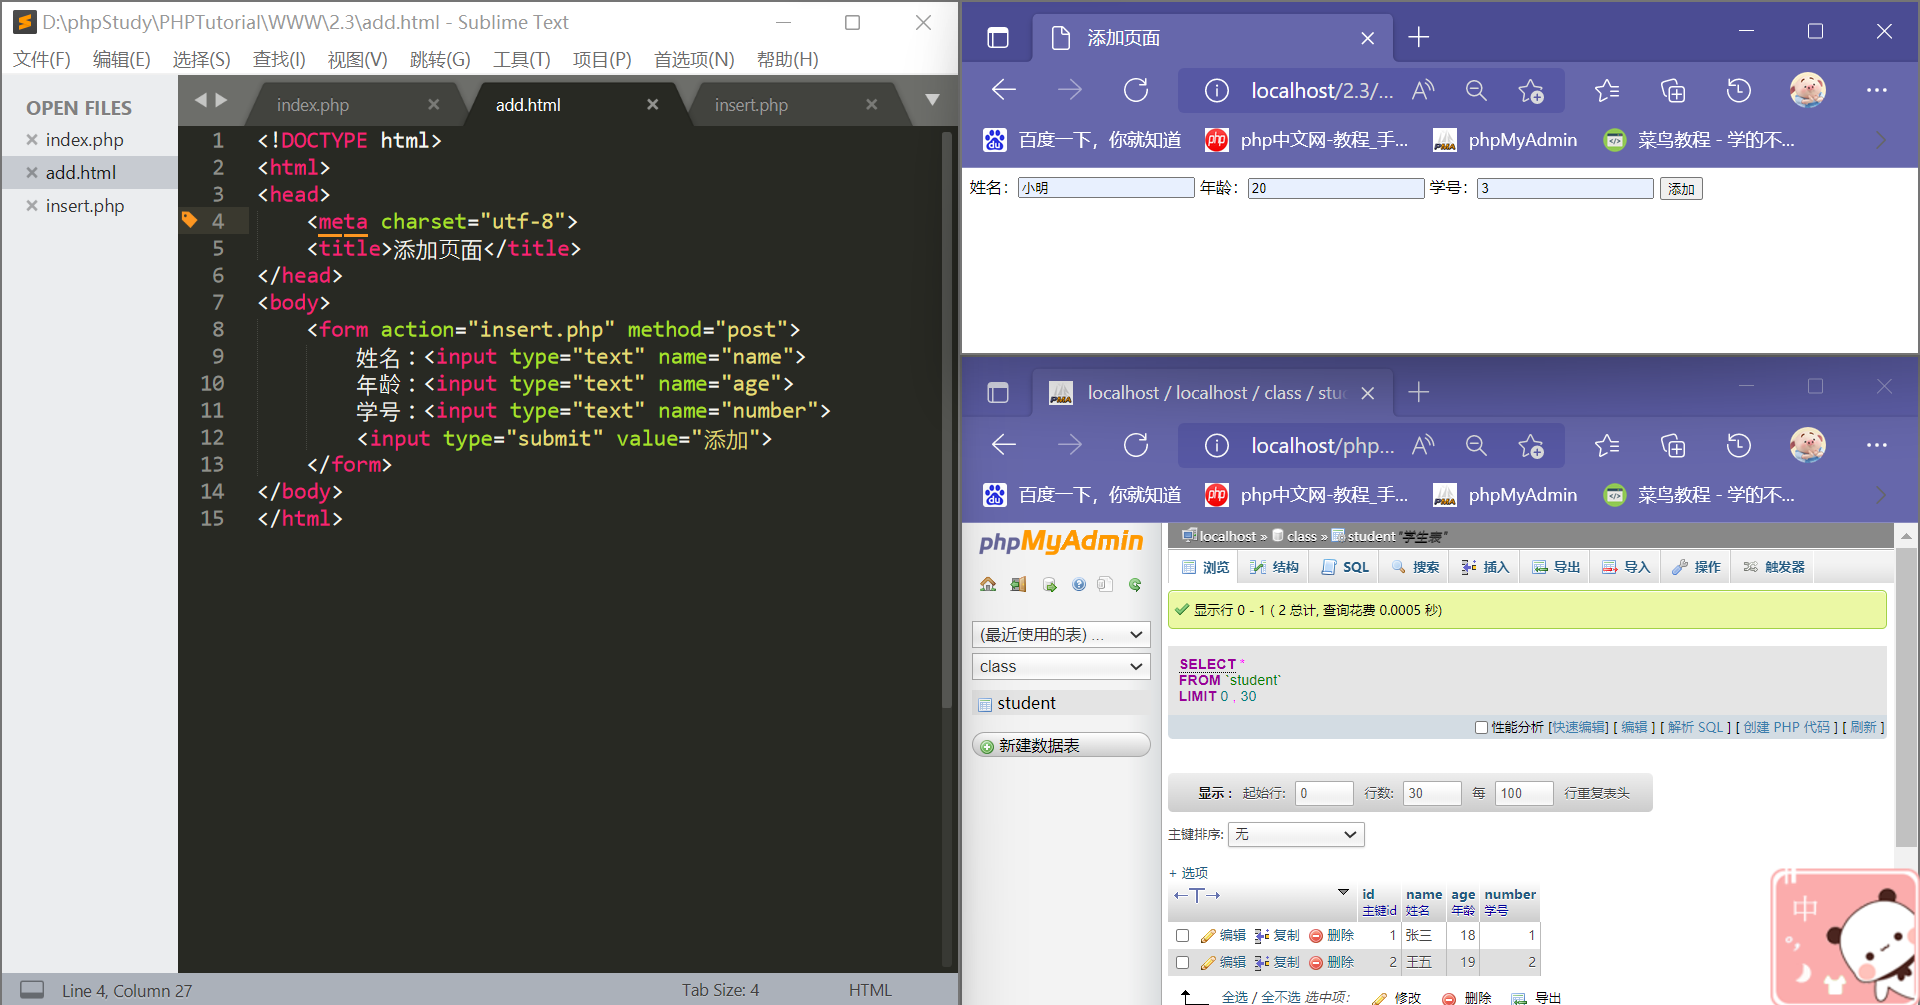Image resolution: width=1920 pixels, height=1005 pixels.
Task: Refresh the phpMyAdmin browser window
Action: [1136, 446]
